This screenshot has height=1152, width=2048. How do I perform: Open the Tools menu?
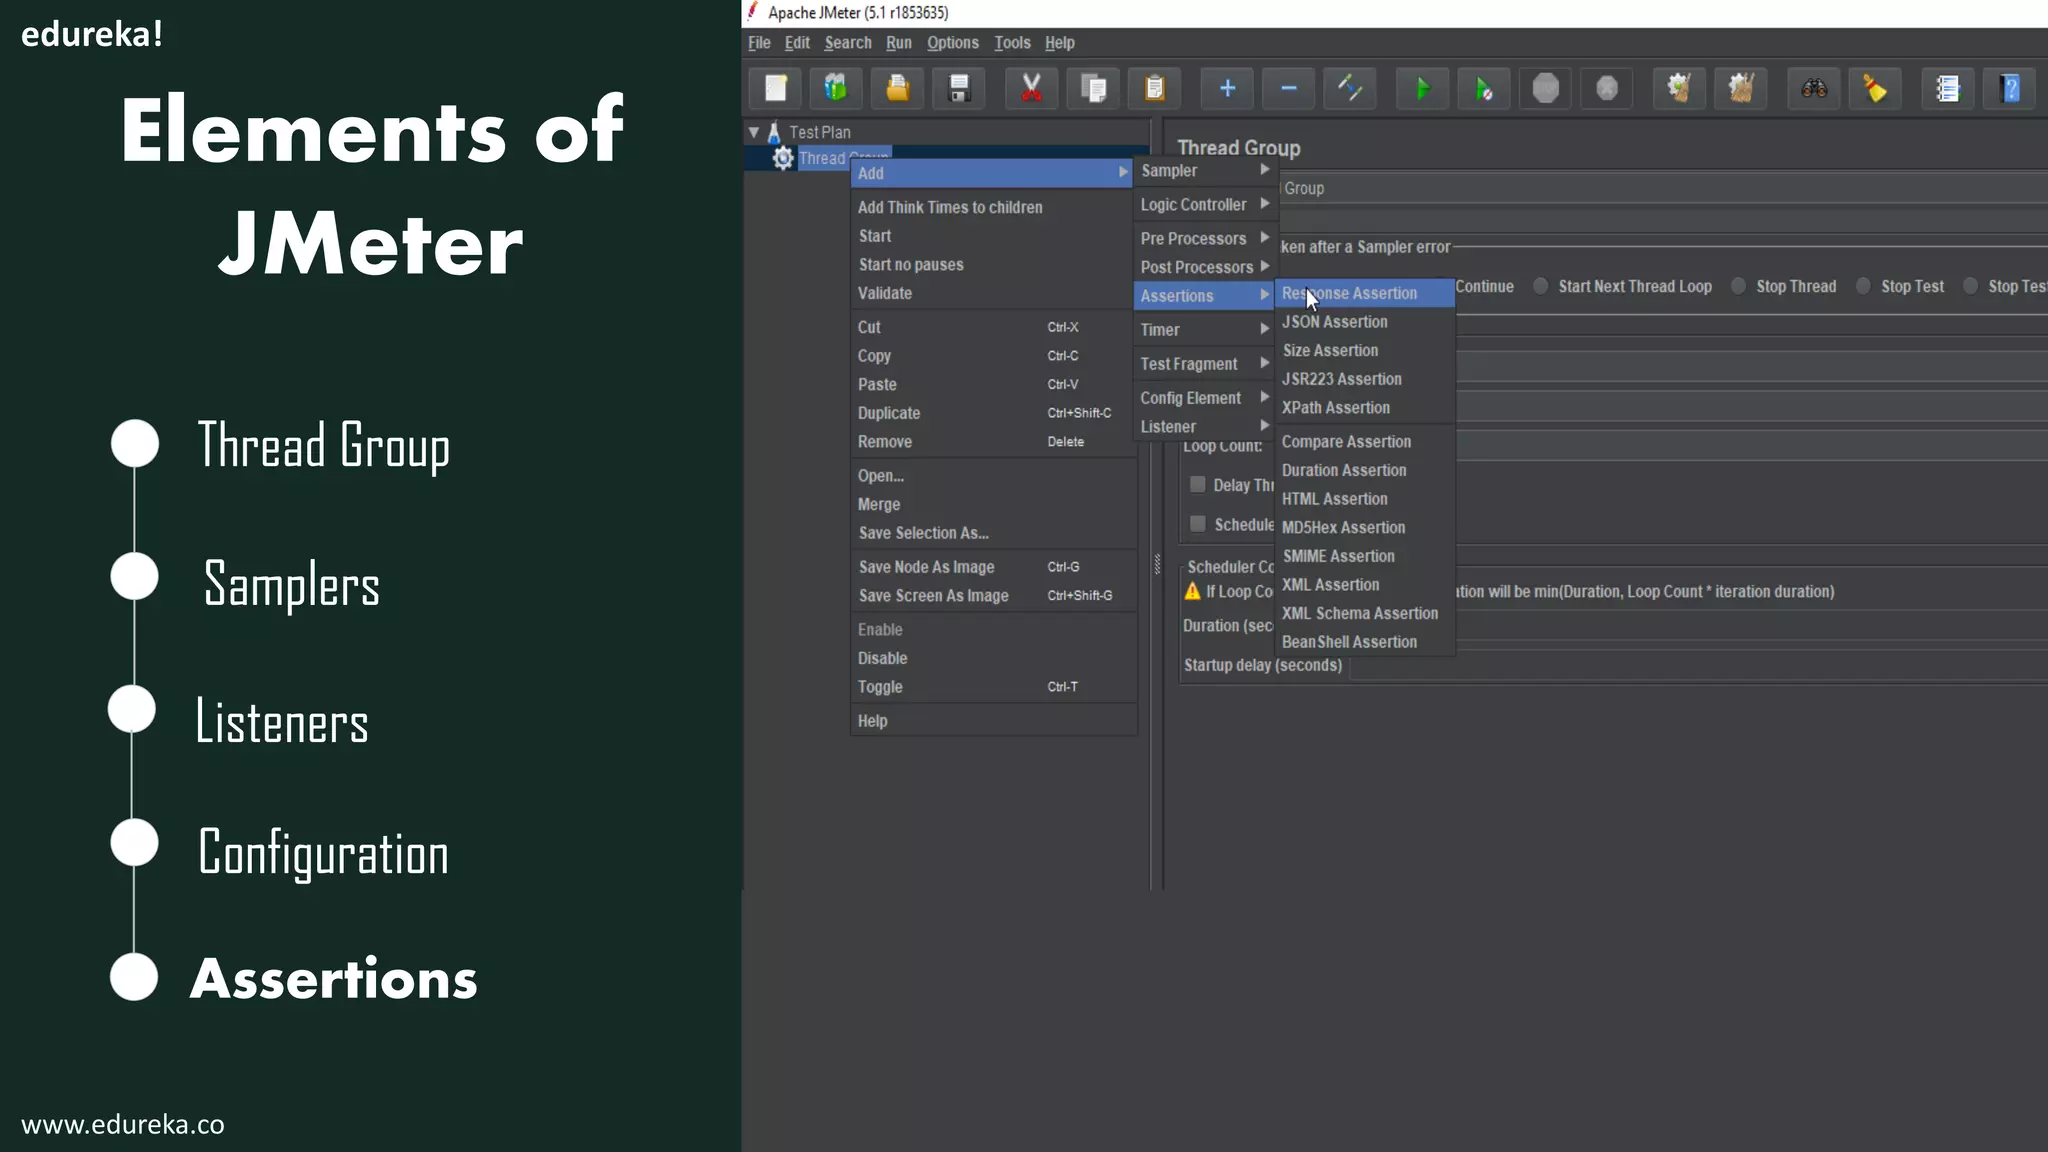(x=1012, y=43)
